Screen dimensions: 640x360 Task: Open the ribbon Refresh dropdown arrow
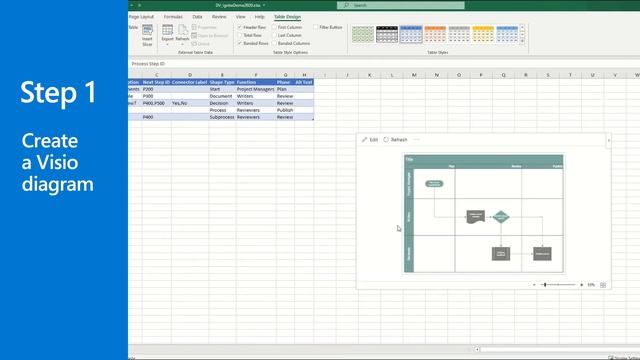182,44
